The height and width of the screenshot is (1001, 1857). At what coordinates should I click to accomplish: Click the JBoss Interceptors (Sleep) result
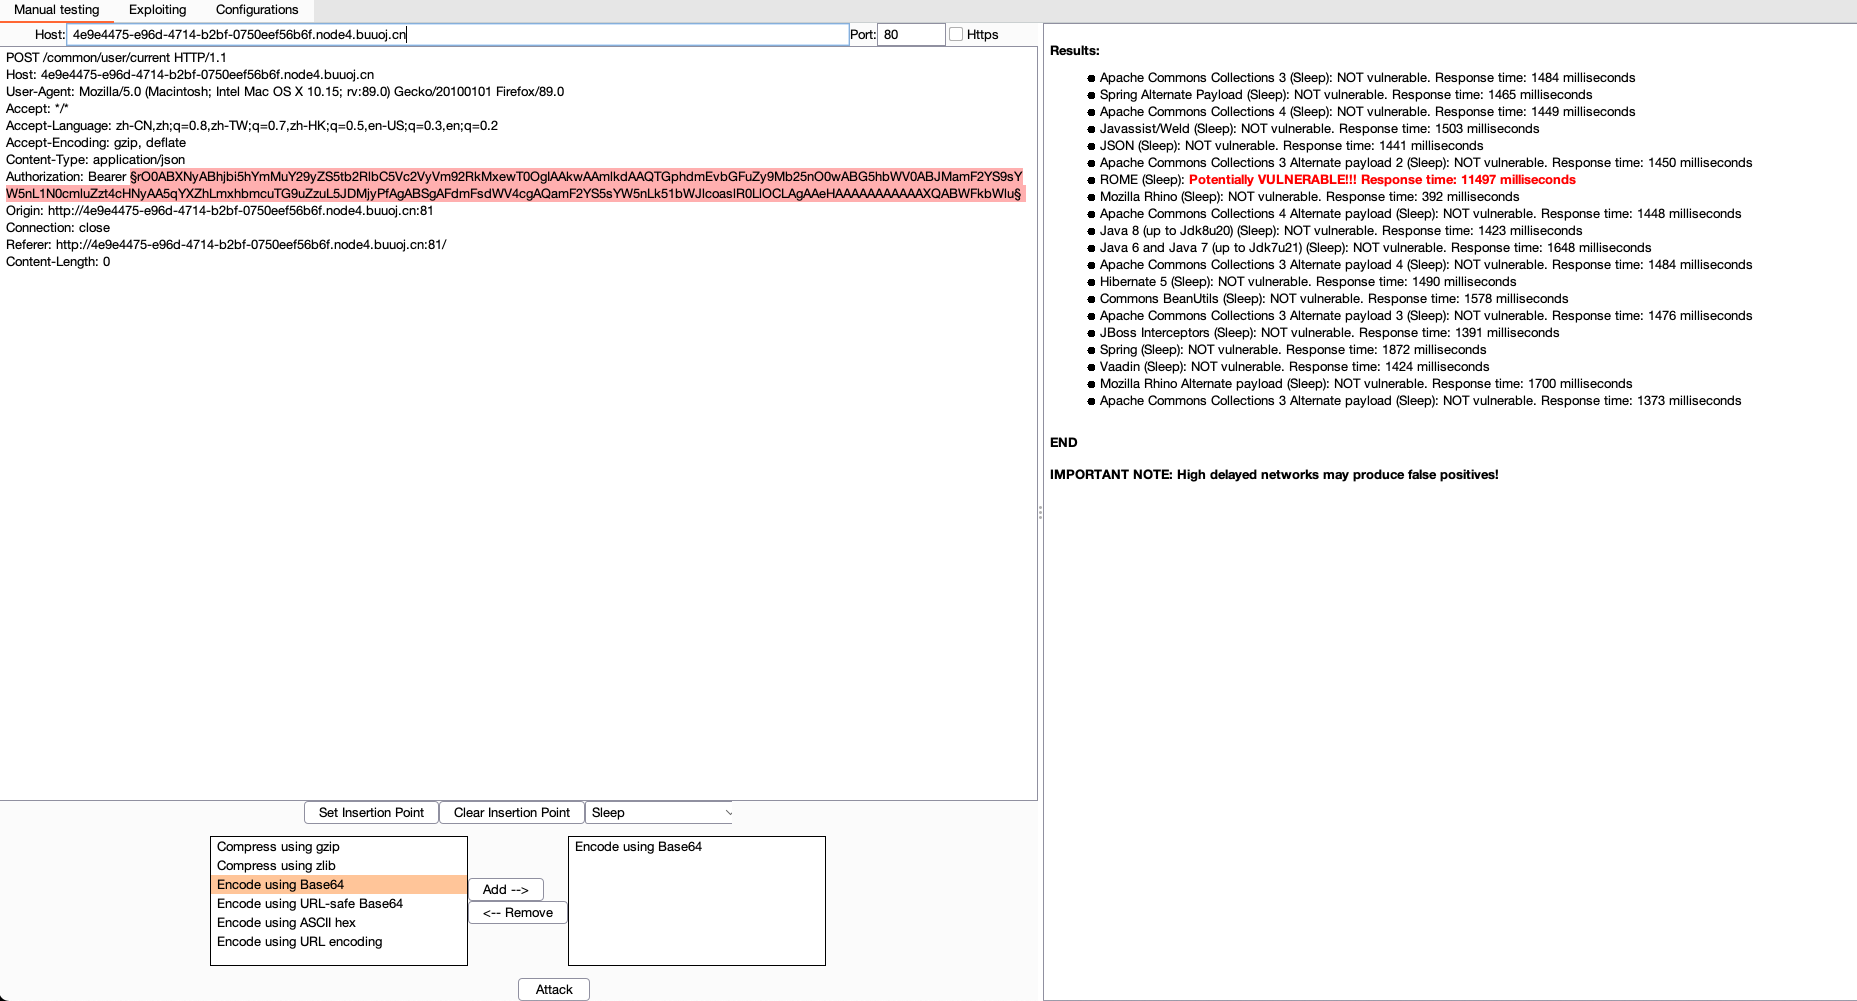pos(1330,333)
